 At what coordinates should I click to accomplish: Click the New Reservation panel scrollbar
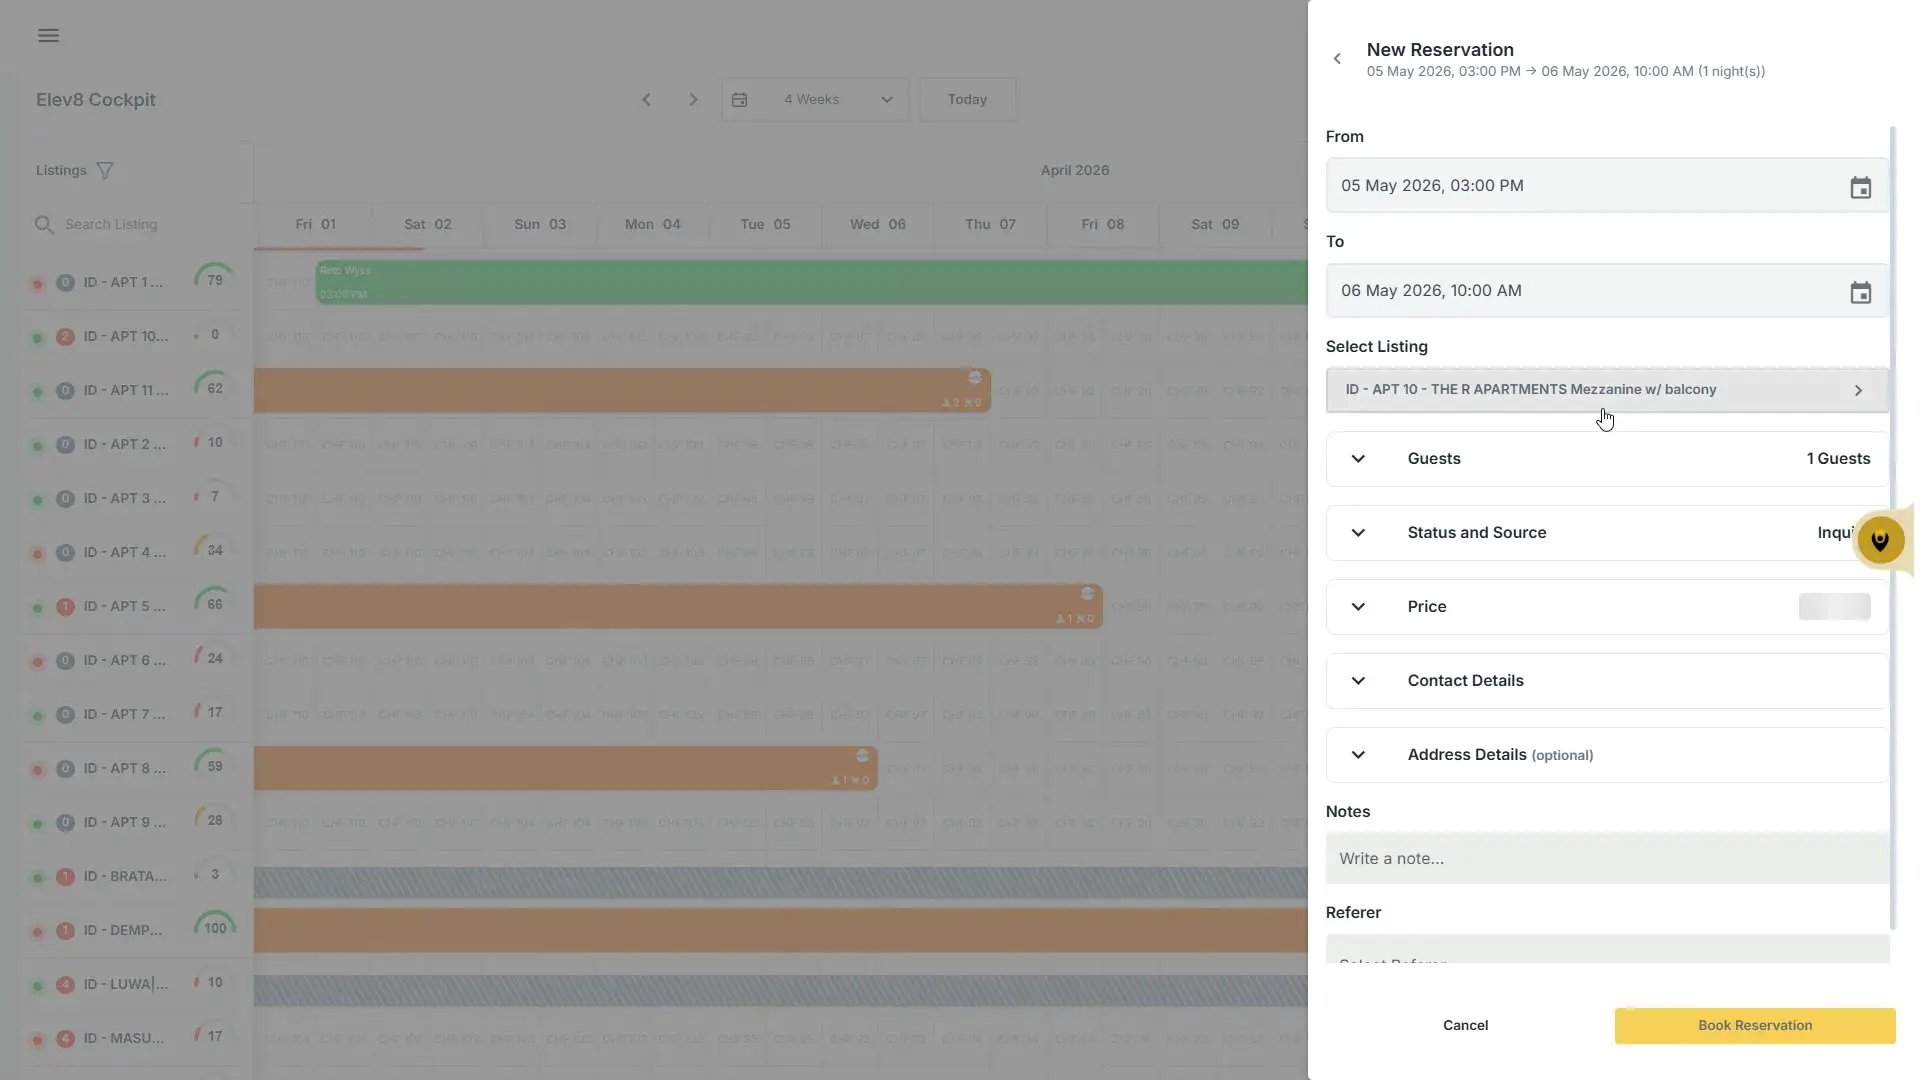tap(1892, 527)
